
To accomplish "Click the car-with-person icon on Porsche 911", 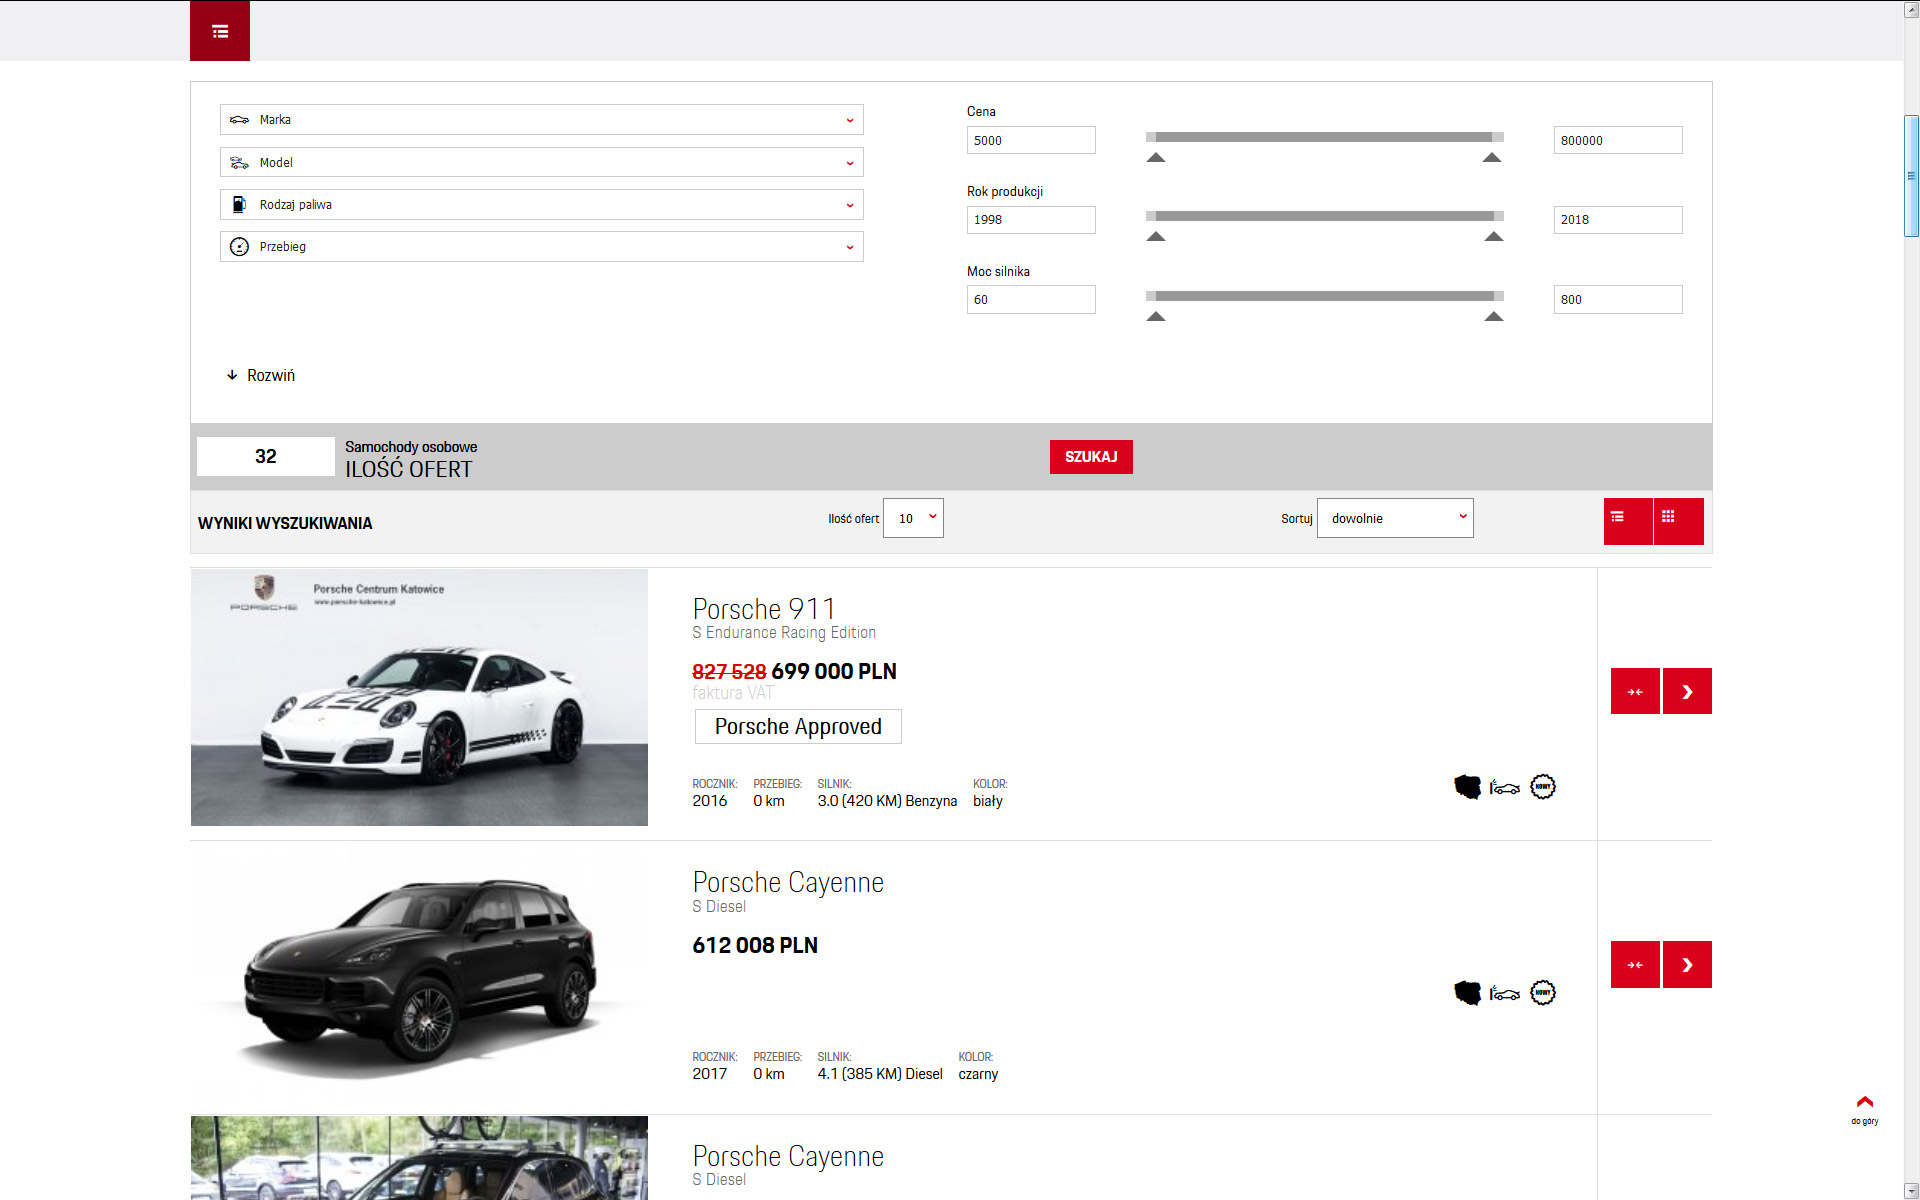I will [x=1505, y=788].
